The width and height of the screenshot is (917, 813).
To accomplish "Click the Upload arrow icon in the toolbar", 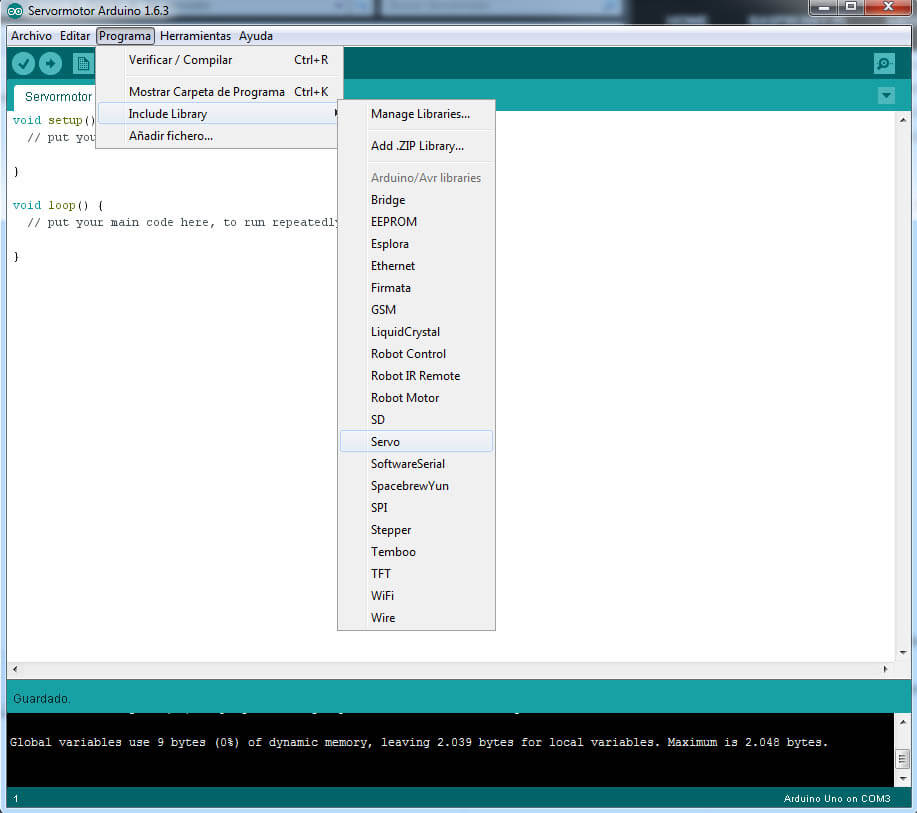I will (50, 63).
